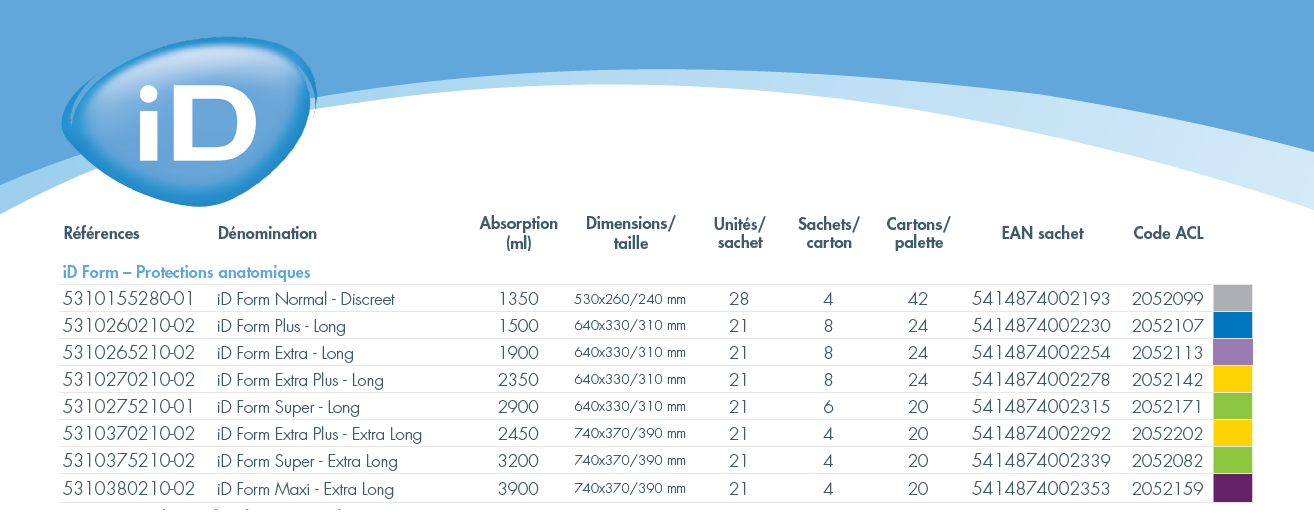
Task: Select reference 5310155280-01
Action: click(x=127, y=299)
